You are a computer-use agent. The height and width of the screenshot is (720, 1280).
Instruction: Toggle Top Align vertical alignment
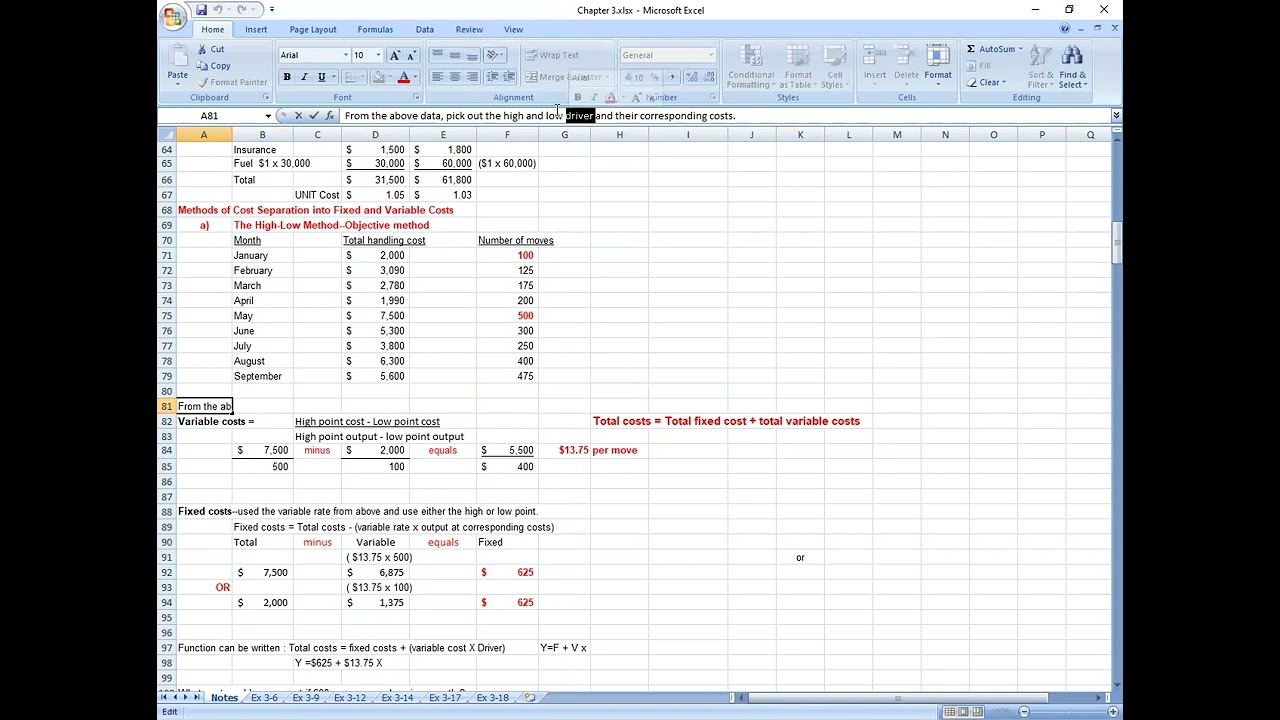tap(437, 55)
